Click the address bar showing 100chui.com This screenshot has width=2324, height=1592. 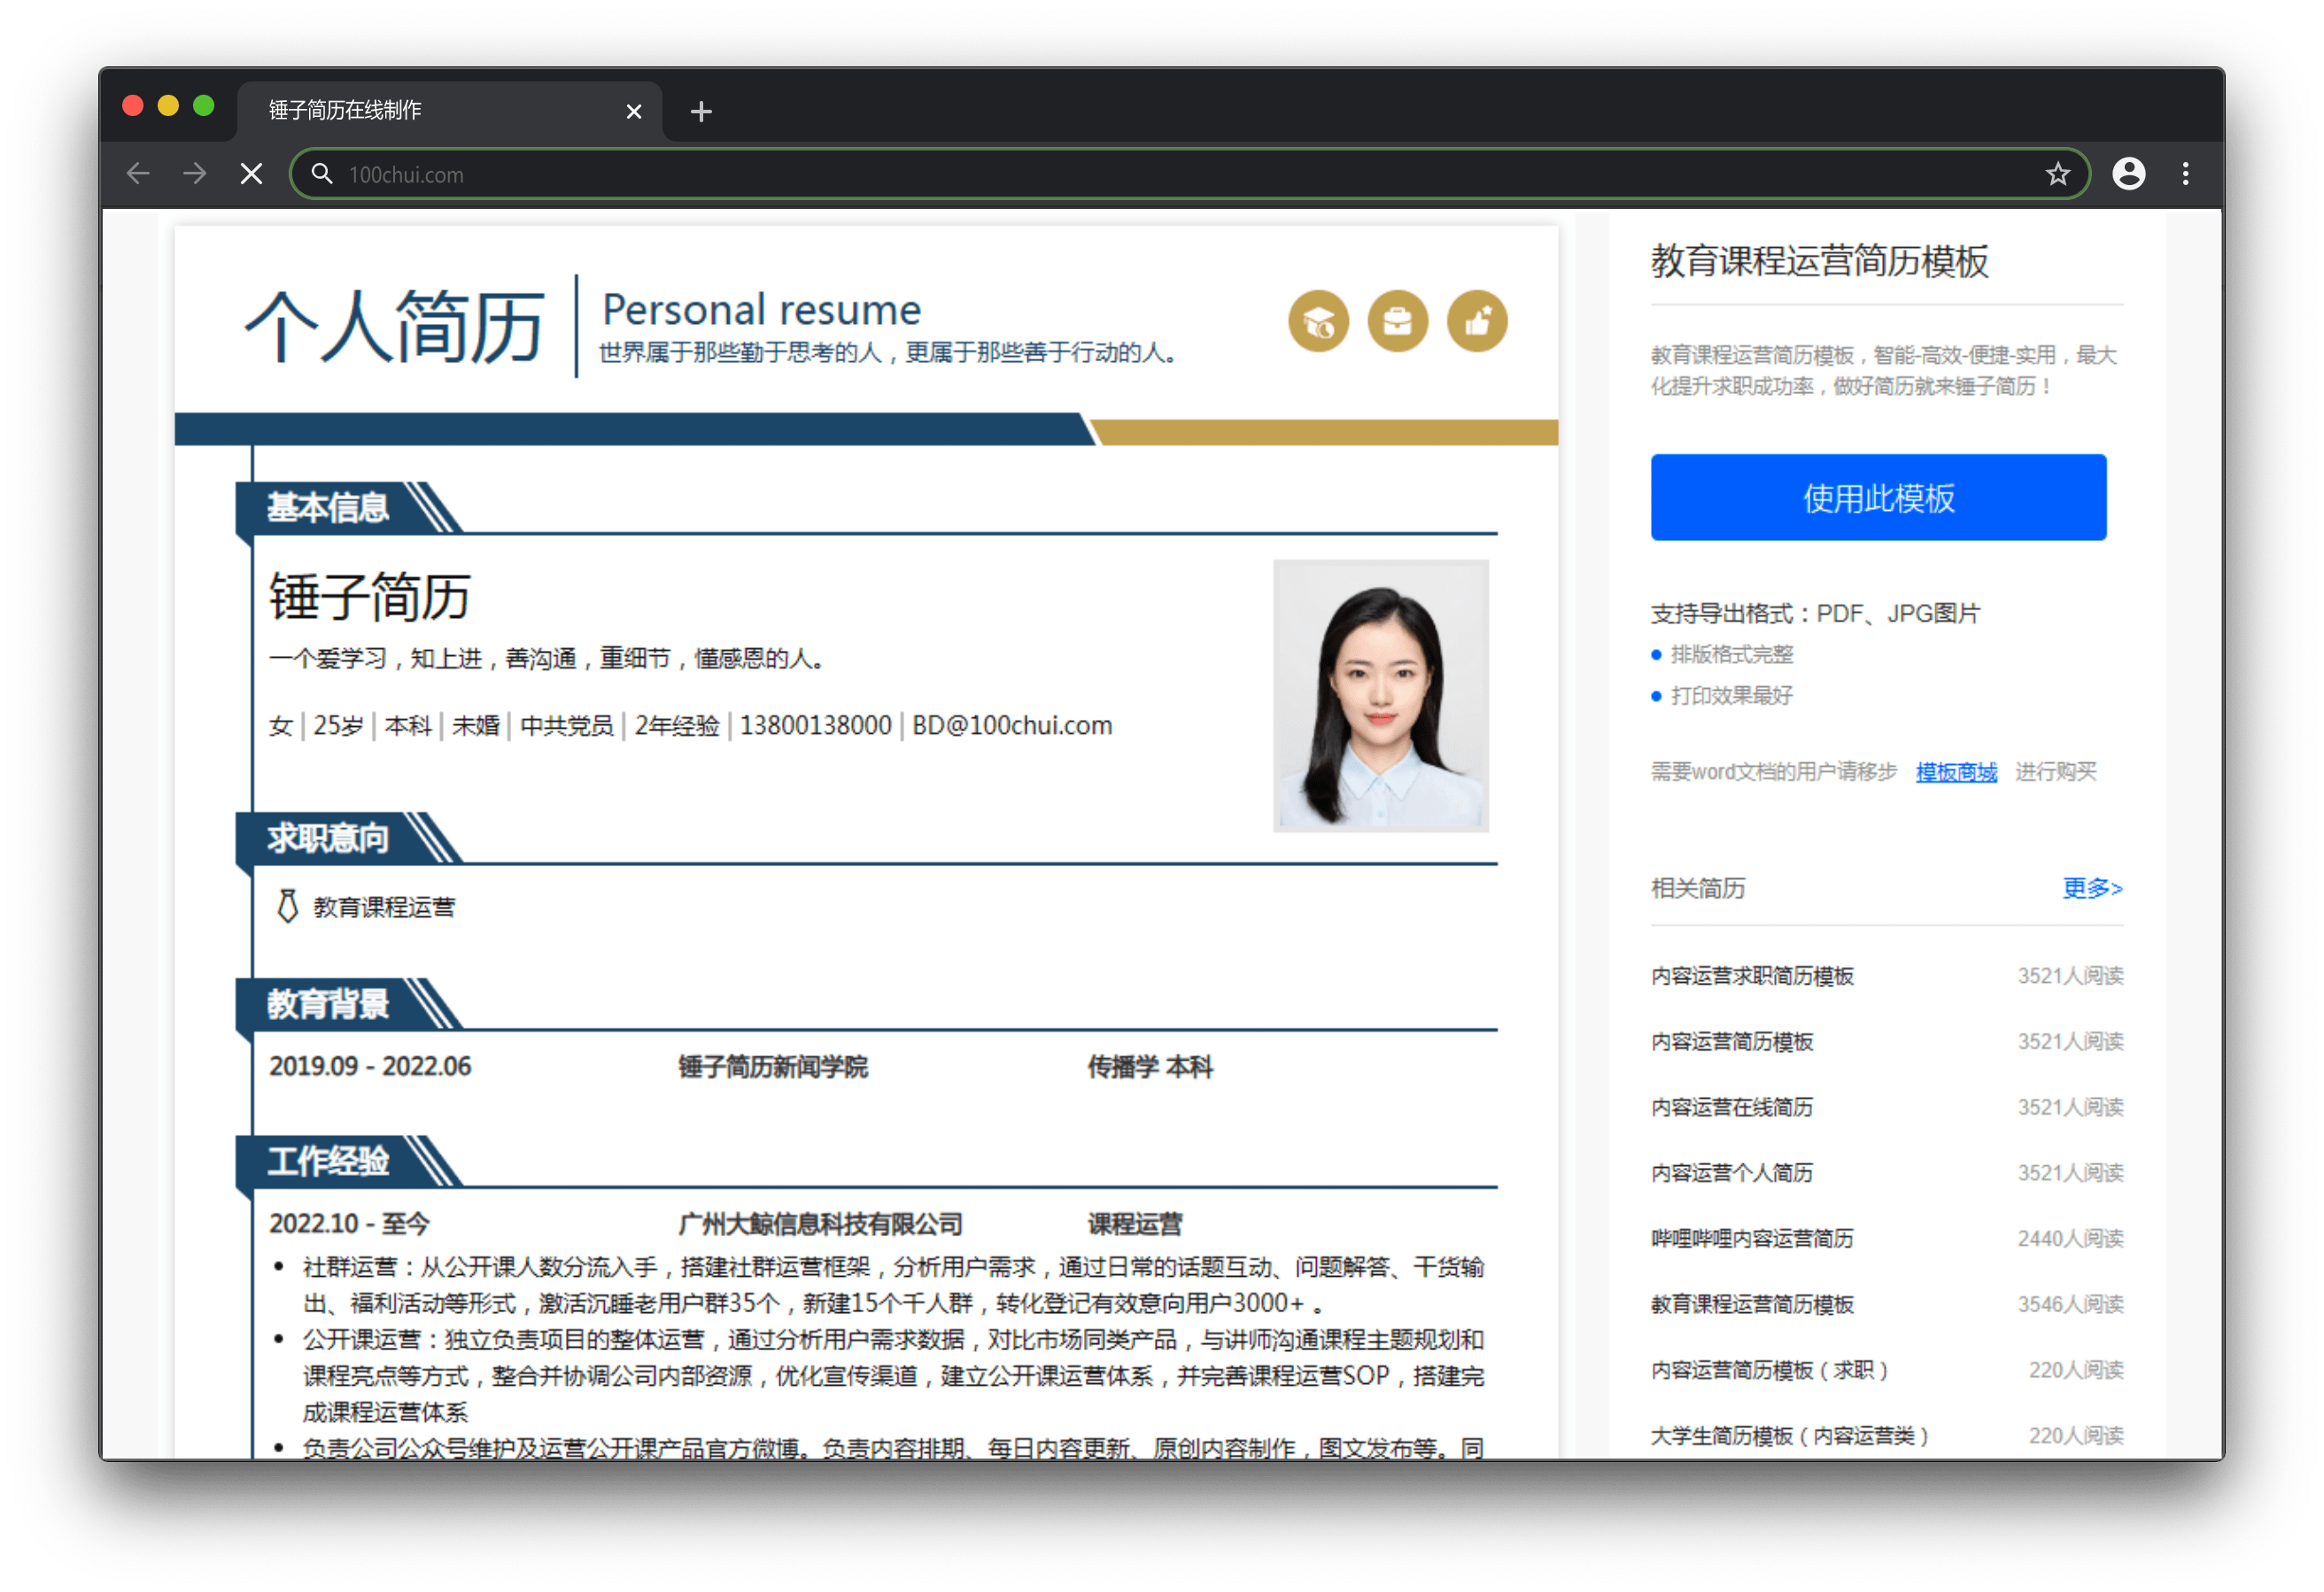tap(1190, 174)
